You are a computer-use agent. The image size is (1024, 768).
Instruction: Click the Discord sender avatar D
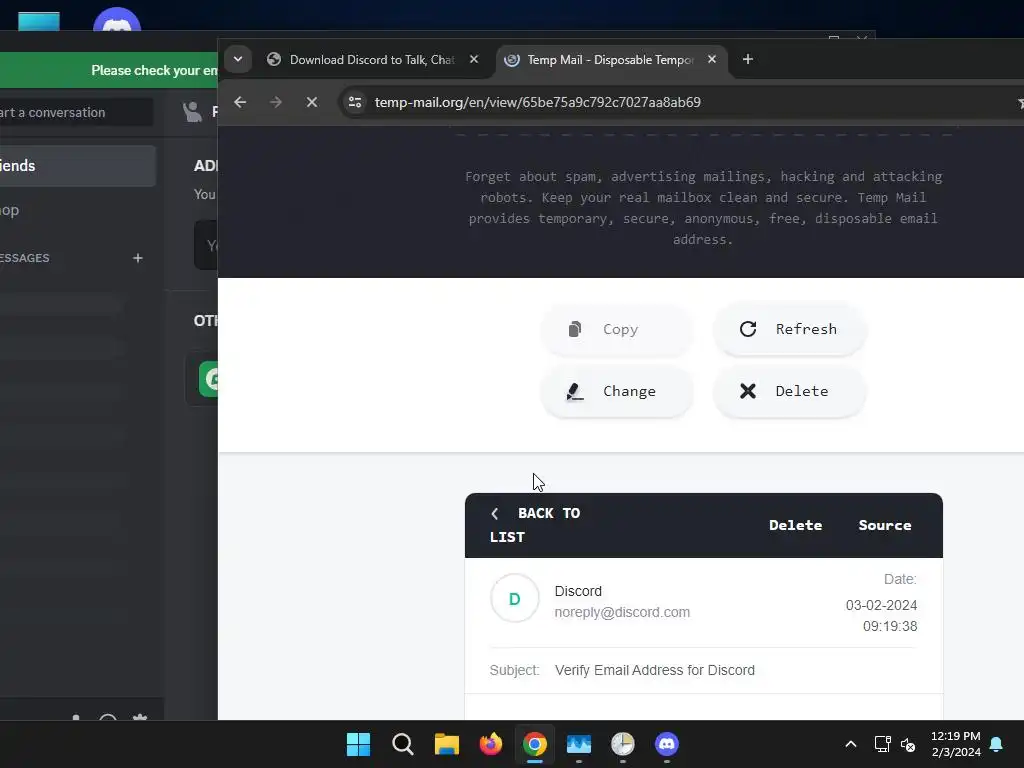[x=515, y=598]
